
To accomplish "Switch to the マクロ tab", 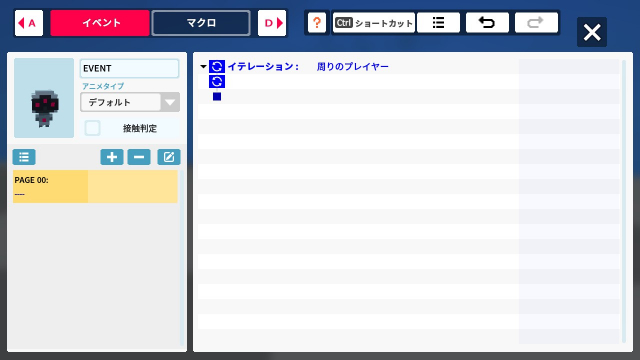I will click(x=201, y=23).
